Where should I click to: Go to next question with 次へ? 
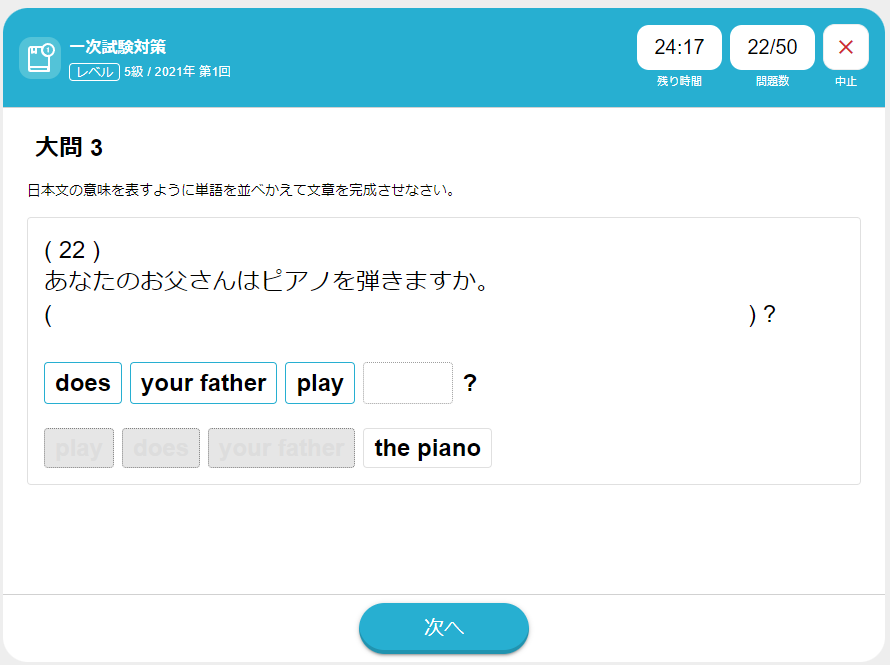(444, 627)
